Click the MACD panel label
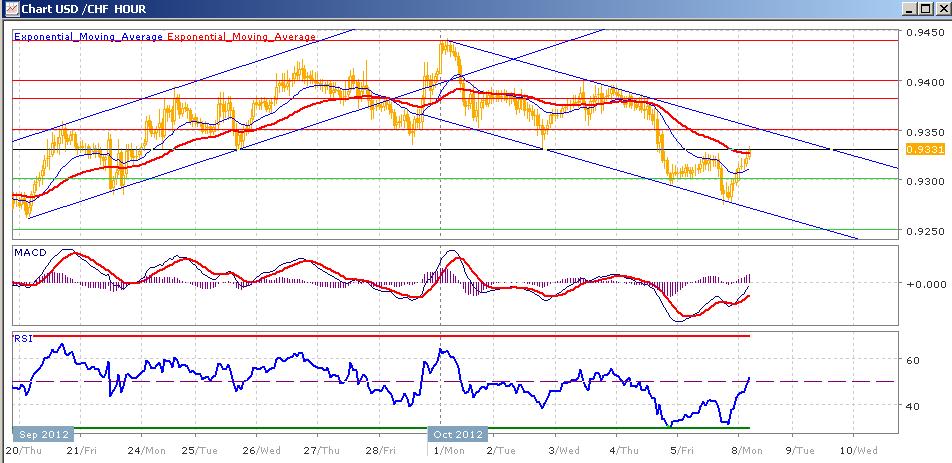This screenshot has width=952, height=463. [29, 252]
